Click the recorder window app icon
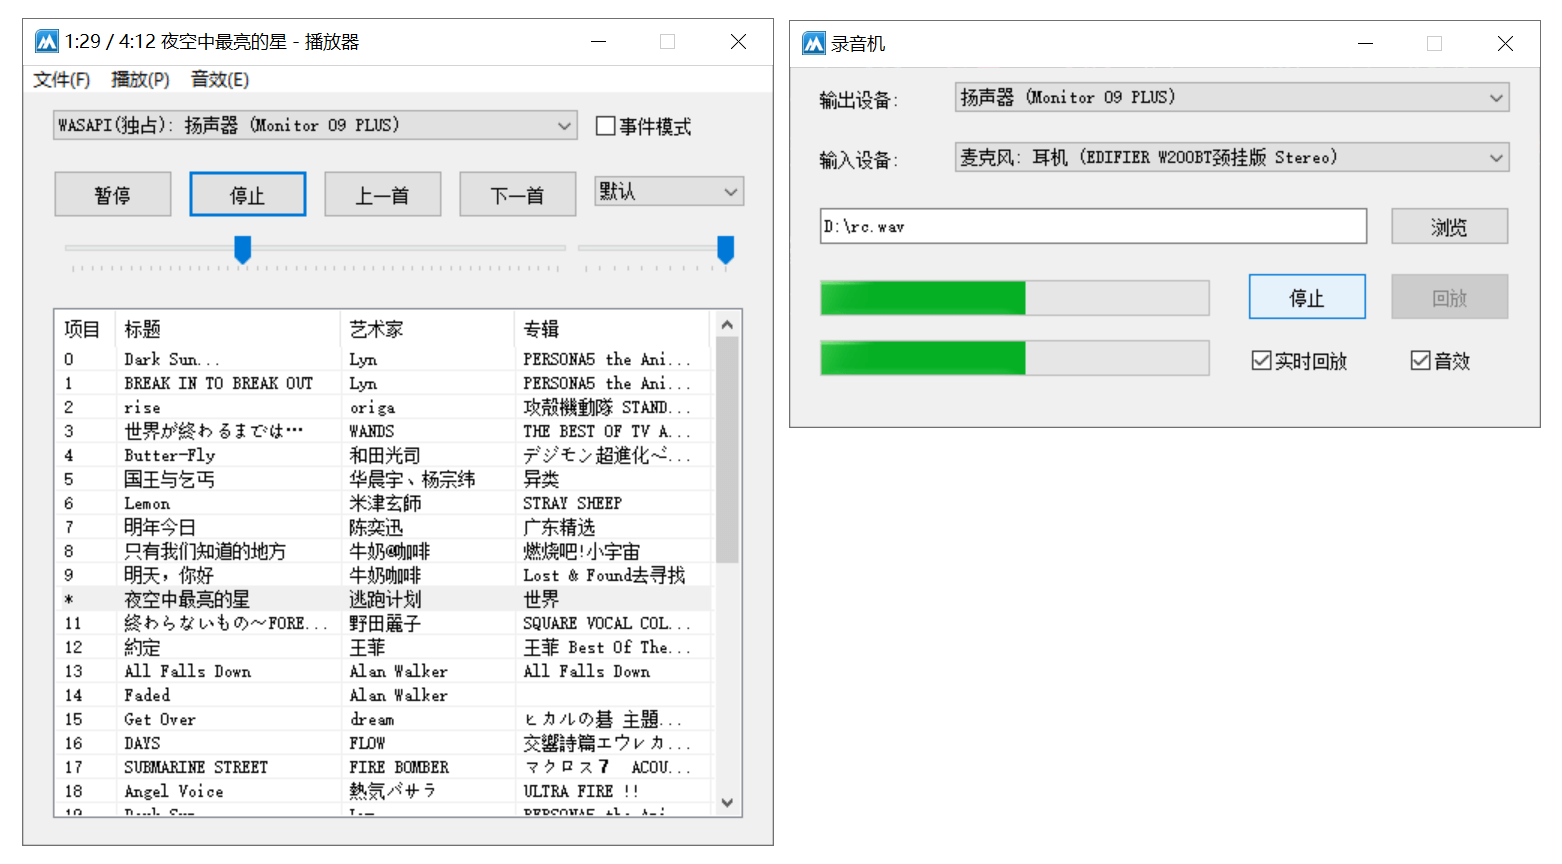The height and width of the screenshot is (864, 1562). 814,43
